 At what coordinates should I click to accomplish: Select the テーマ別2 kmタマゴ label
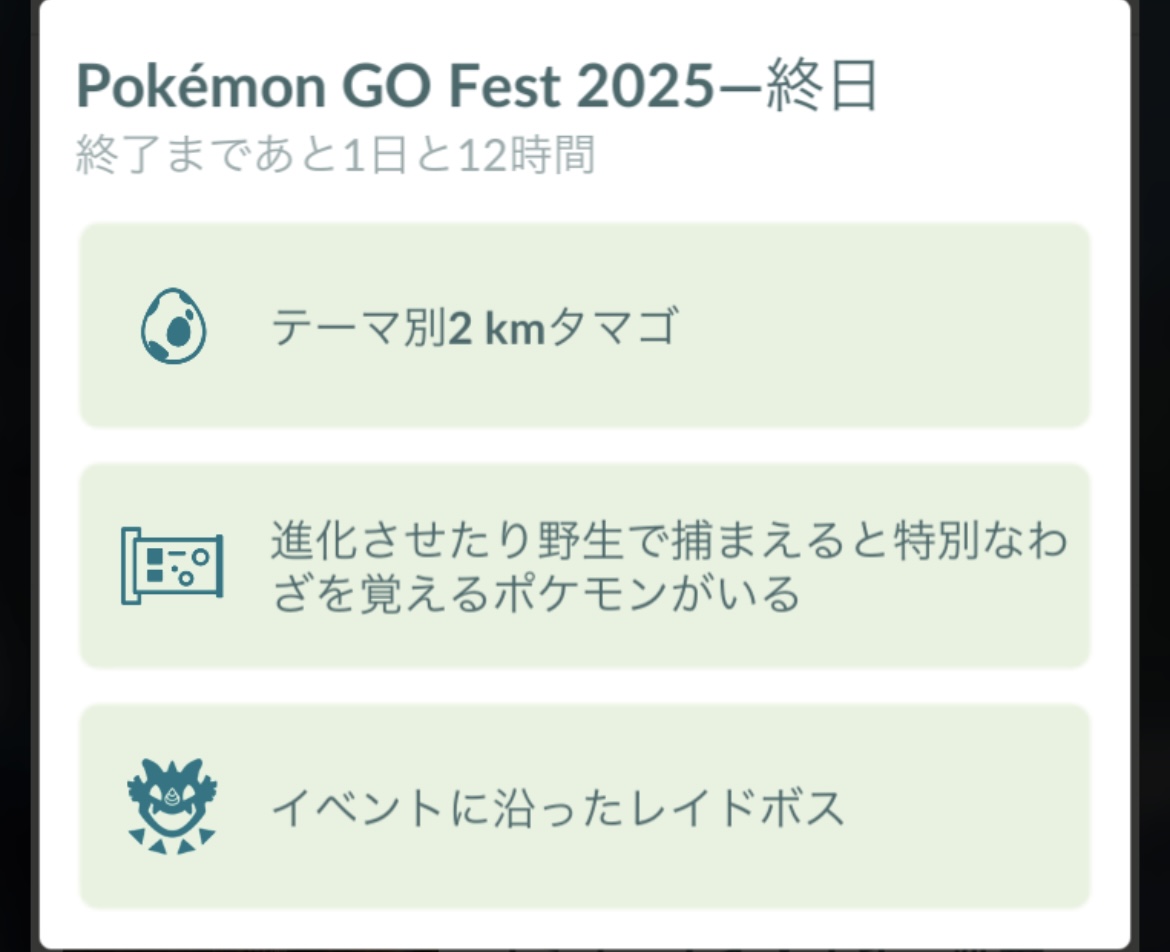point(474,328)
